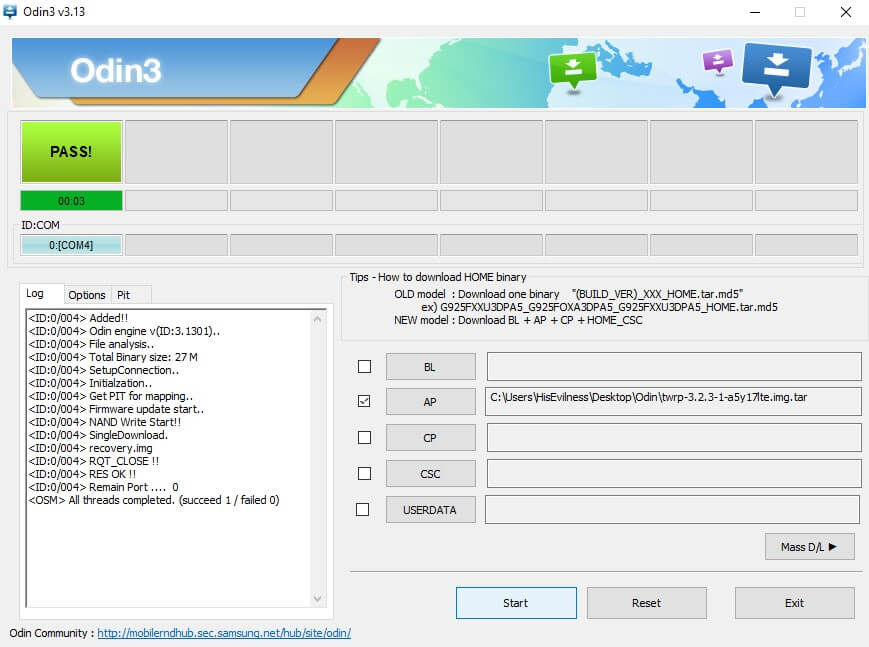Click the CSC file browse button
Viewport: 869px width, 647px height.
pyautogui.click(x=431, y=473)
